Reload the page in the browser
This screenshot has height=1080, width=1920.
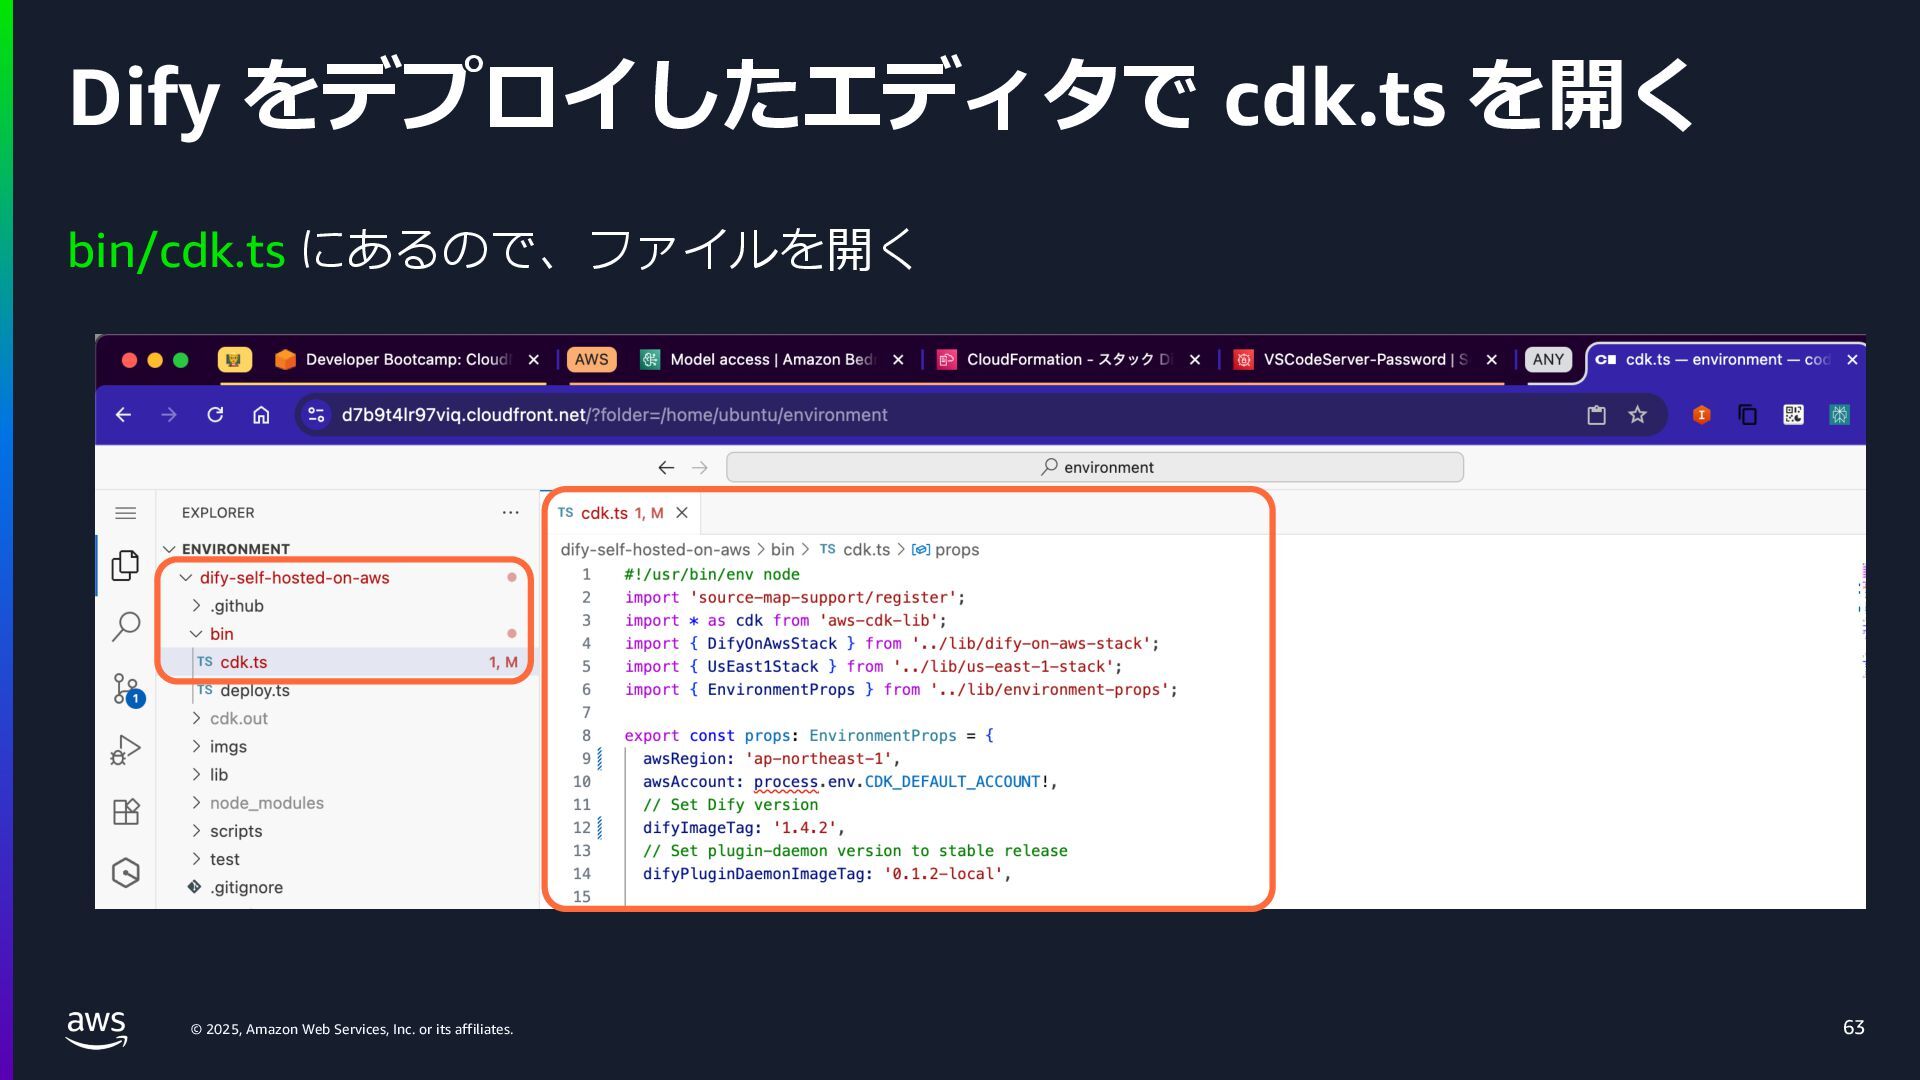(x=215, y=414)
